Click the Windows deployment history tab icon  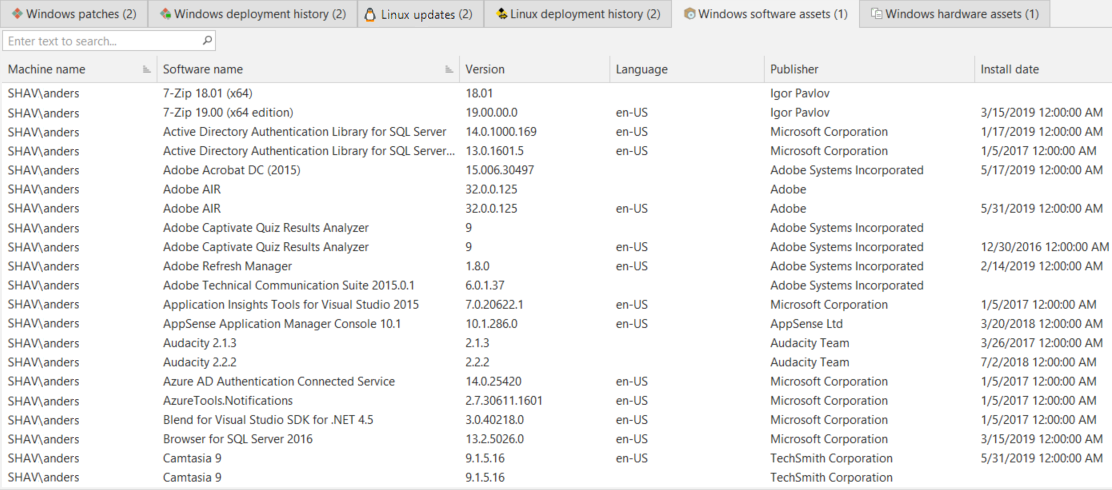[x=165, y=13]
